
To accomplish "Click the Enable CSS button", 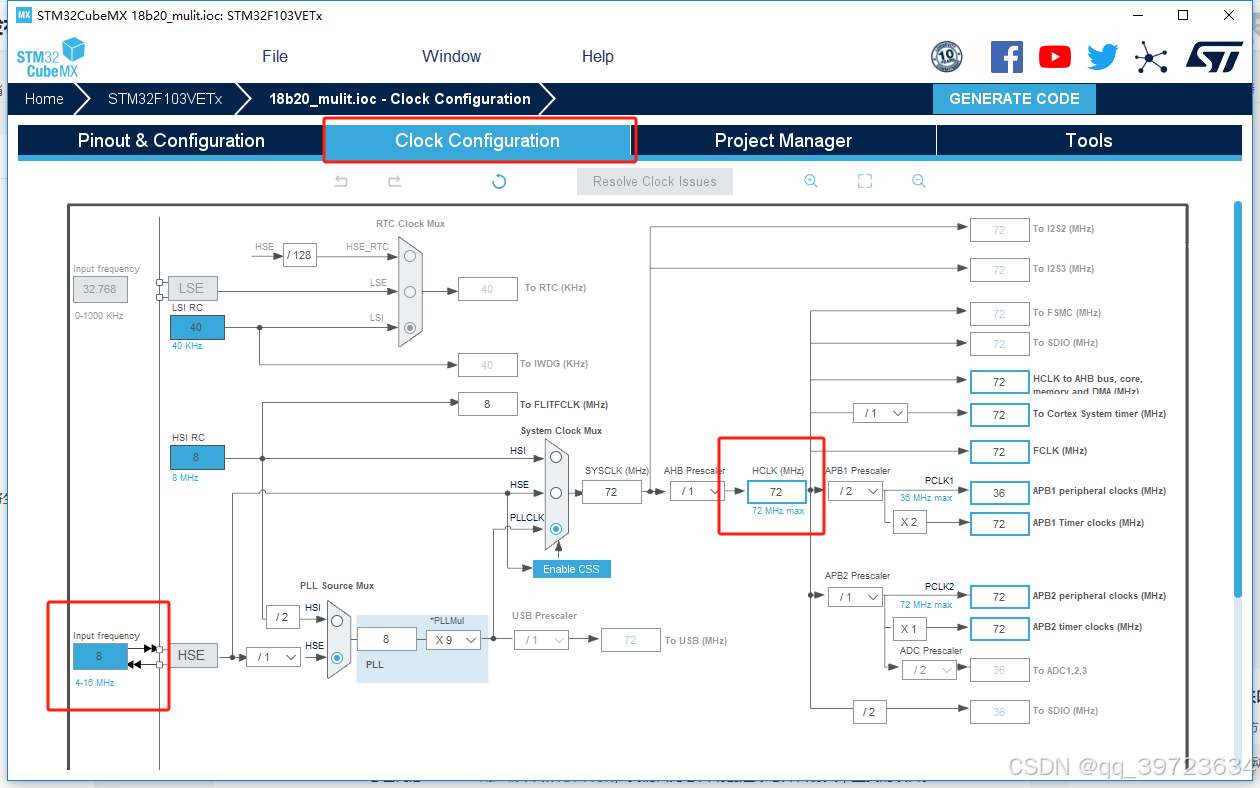I will click(x=571, y=569).
